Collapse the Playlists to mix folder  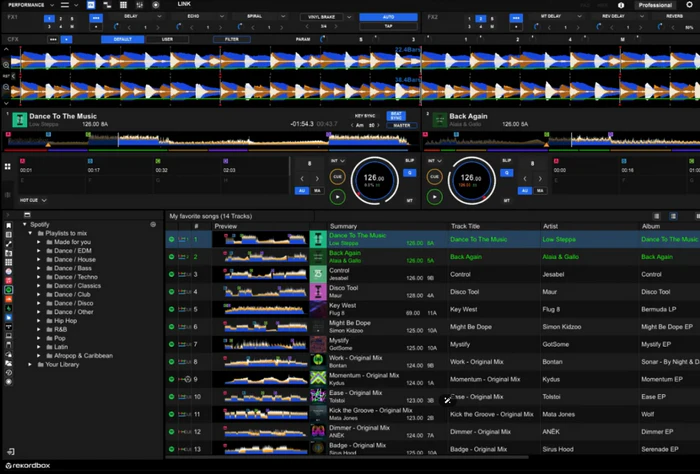coord(29,233)
